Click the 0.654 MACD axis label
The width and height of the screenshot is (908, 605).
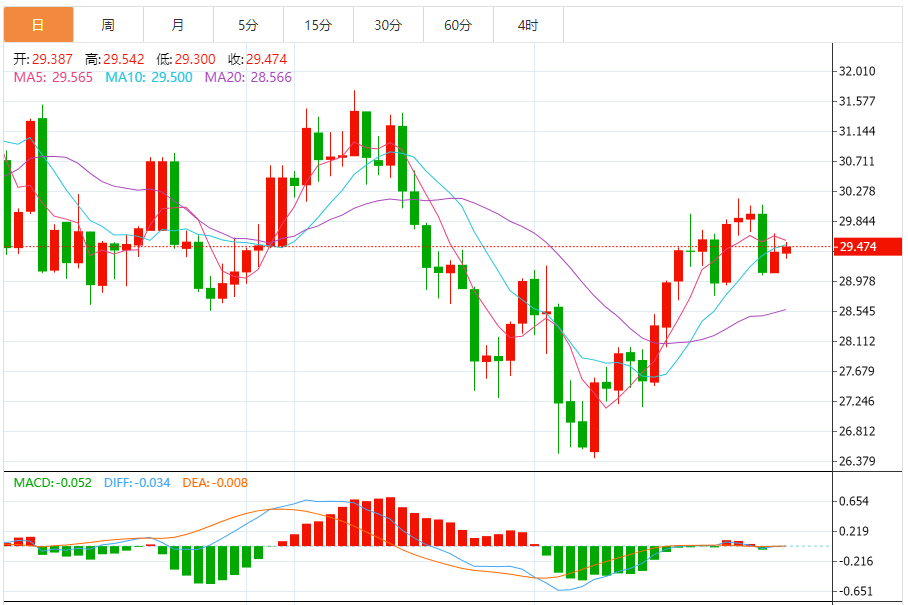(854, 501)
